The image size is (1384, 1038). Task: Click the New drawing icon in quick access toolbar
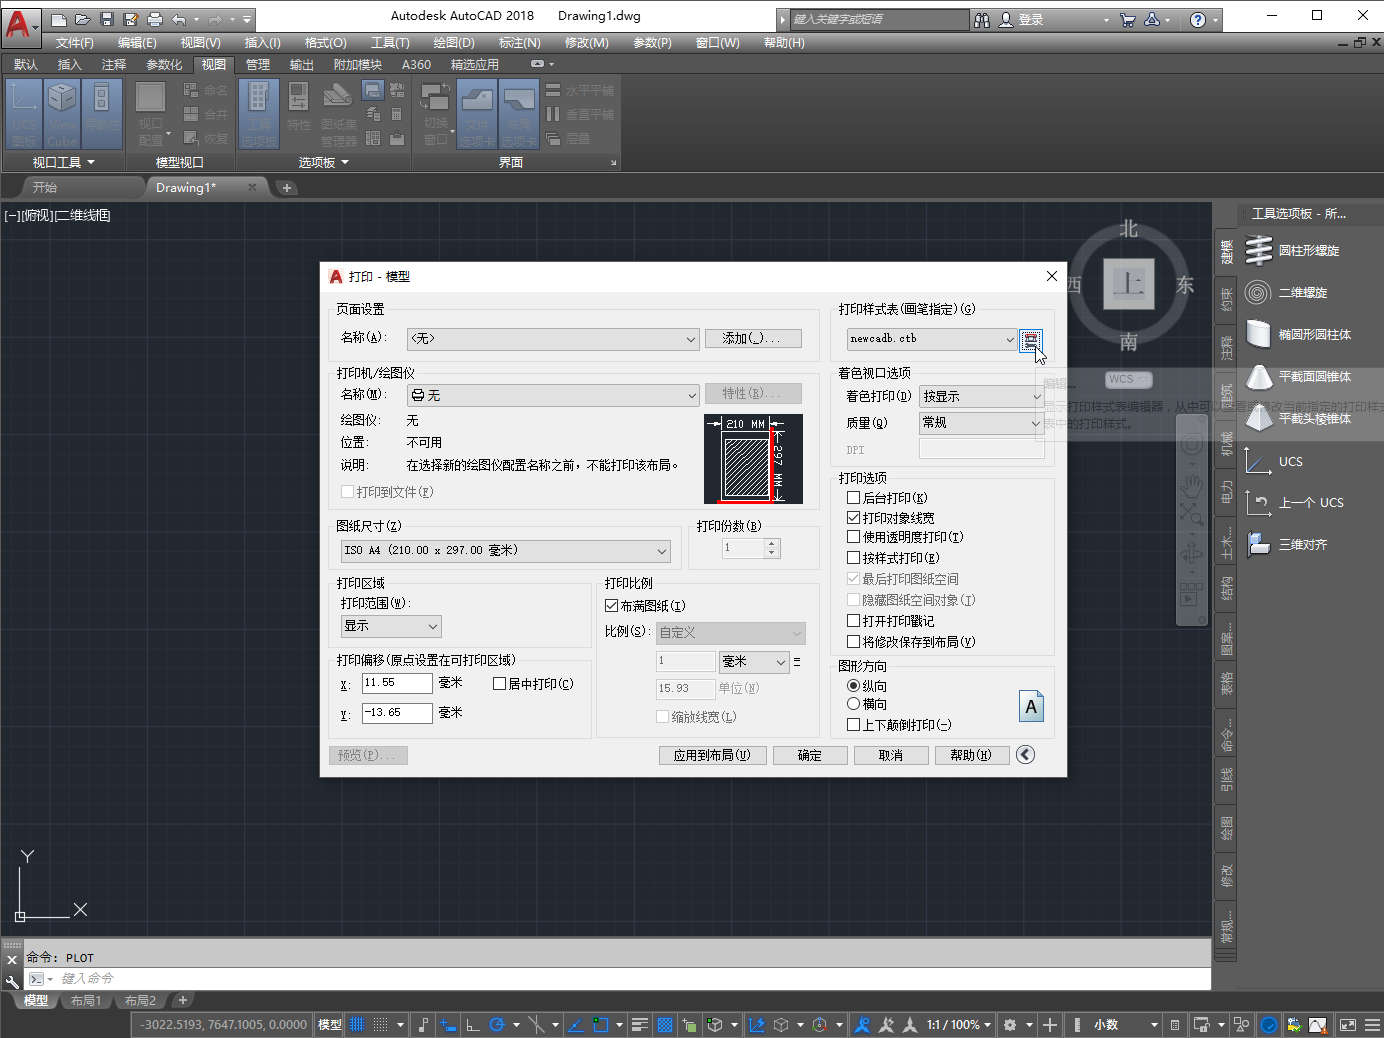[x=59, y=19]
